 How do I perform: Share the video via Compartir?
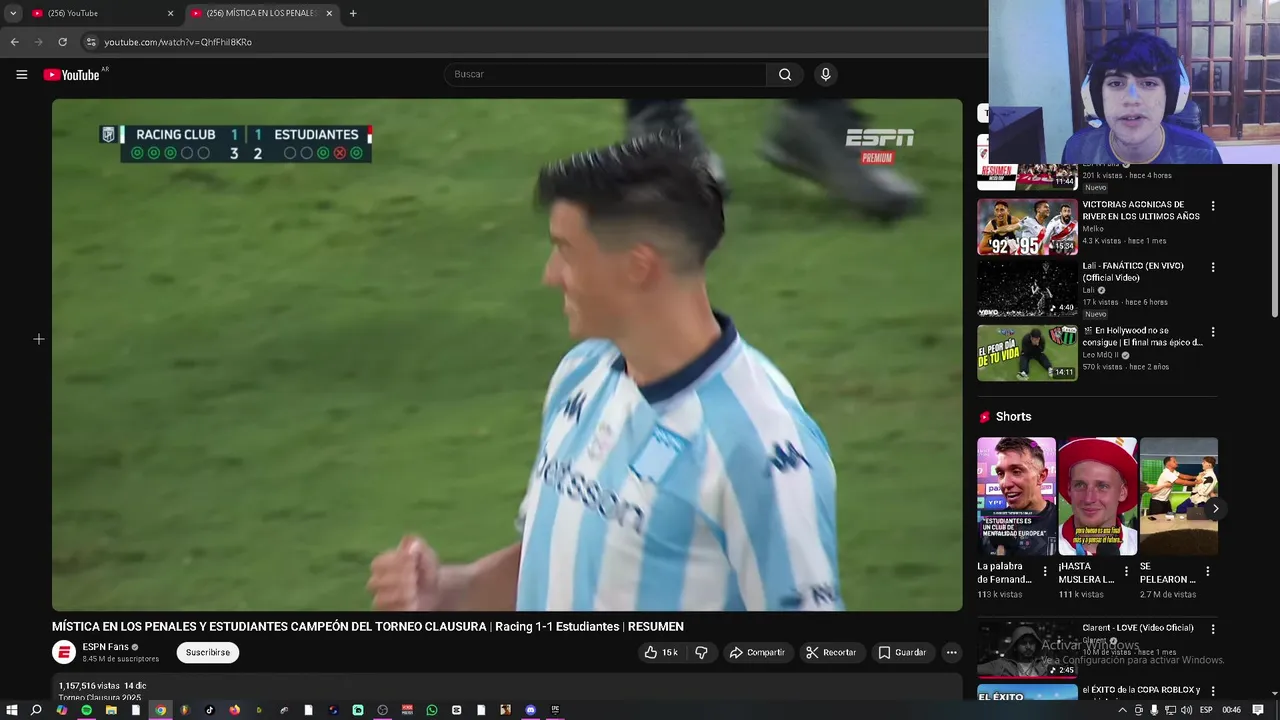click(x=757, y=652)
